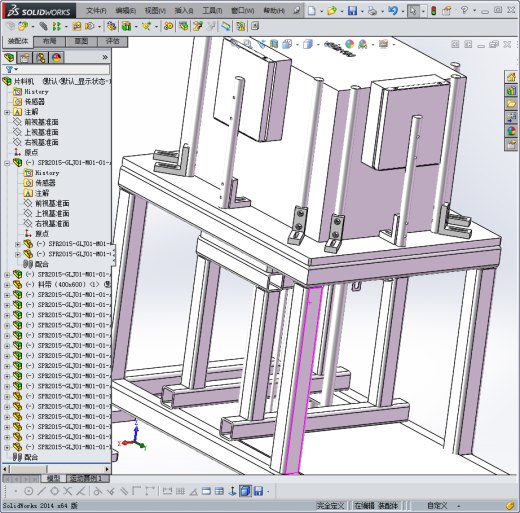The image size is (520, 513).
Task: Collapse the first SPR2015-GLJ01 assembly node
Action: 7,163
